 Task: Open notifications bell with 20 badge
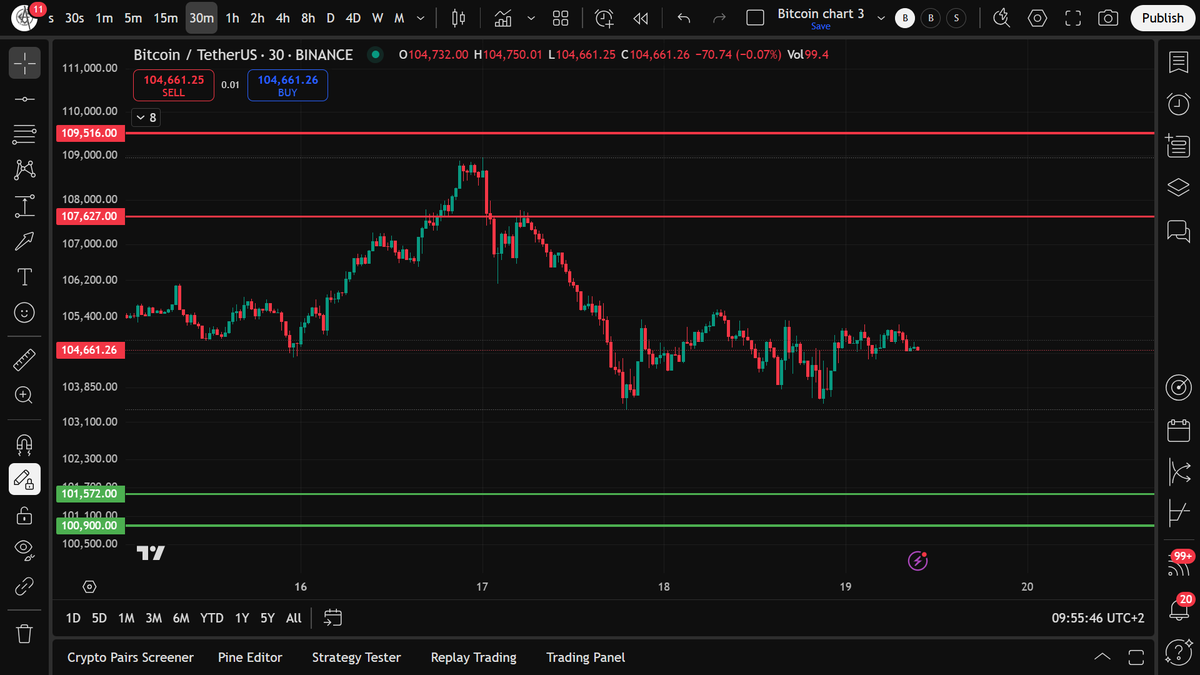click(1178, 608)
